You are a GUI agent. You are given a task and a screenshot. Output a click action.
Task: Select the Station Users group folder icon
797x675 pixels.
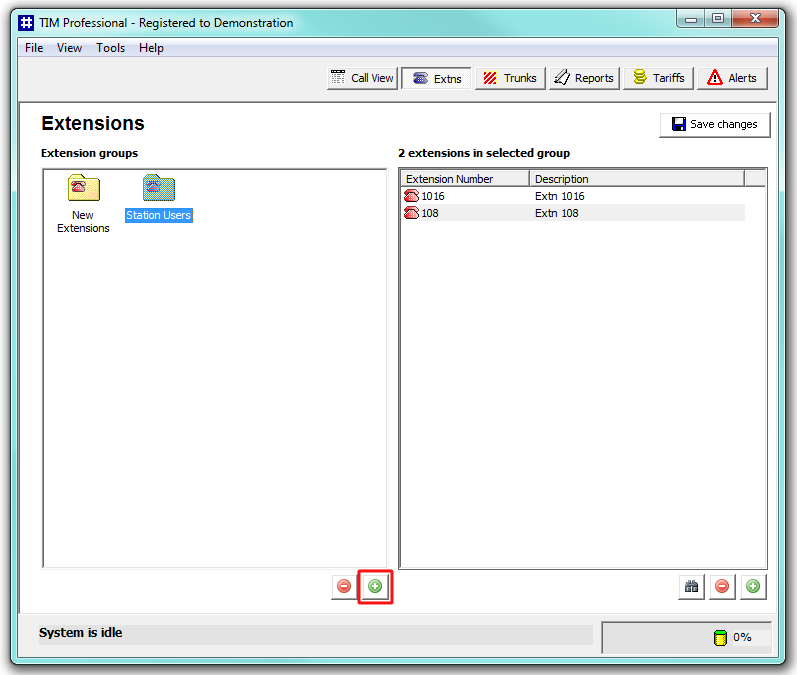[x=159, y=188]
